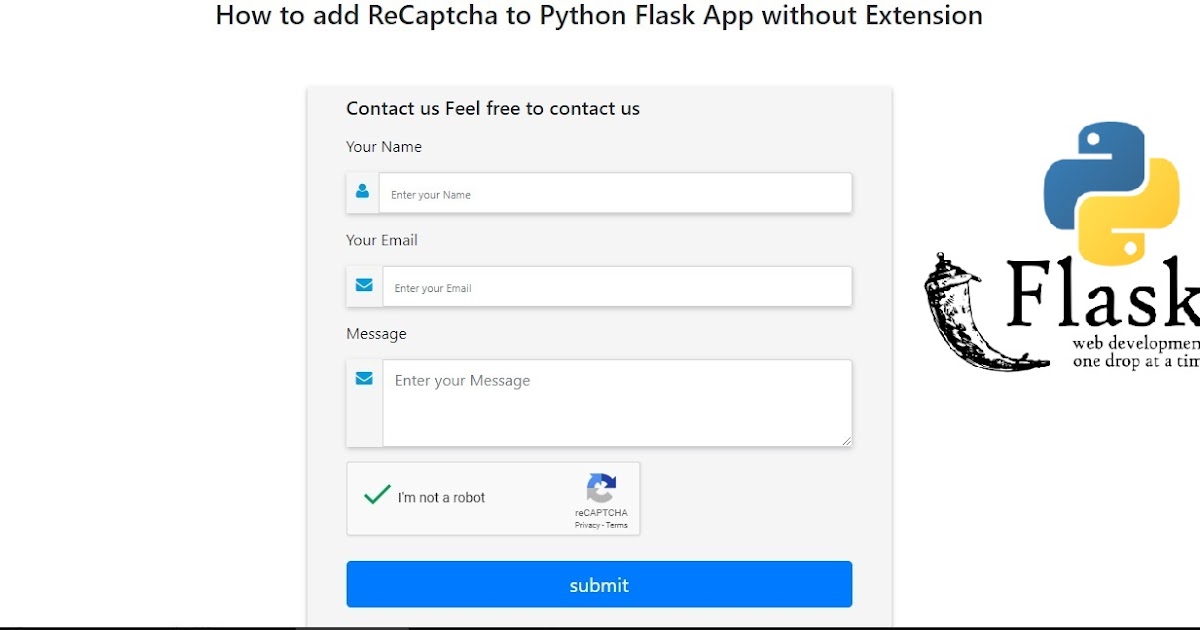Viewport: 1200px width, 630px height.
Task: Click inside the reCAPTCHA widget box
Action: (x=493, y=498)
